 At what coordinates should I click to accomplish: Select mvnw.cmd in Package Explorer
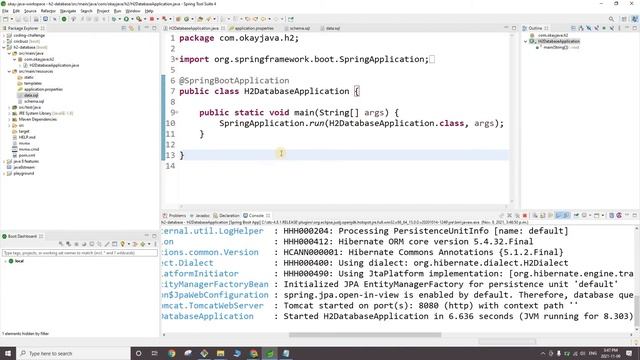point(29,149)
